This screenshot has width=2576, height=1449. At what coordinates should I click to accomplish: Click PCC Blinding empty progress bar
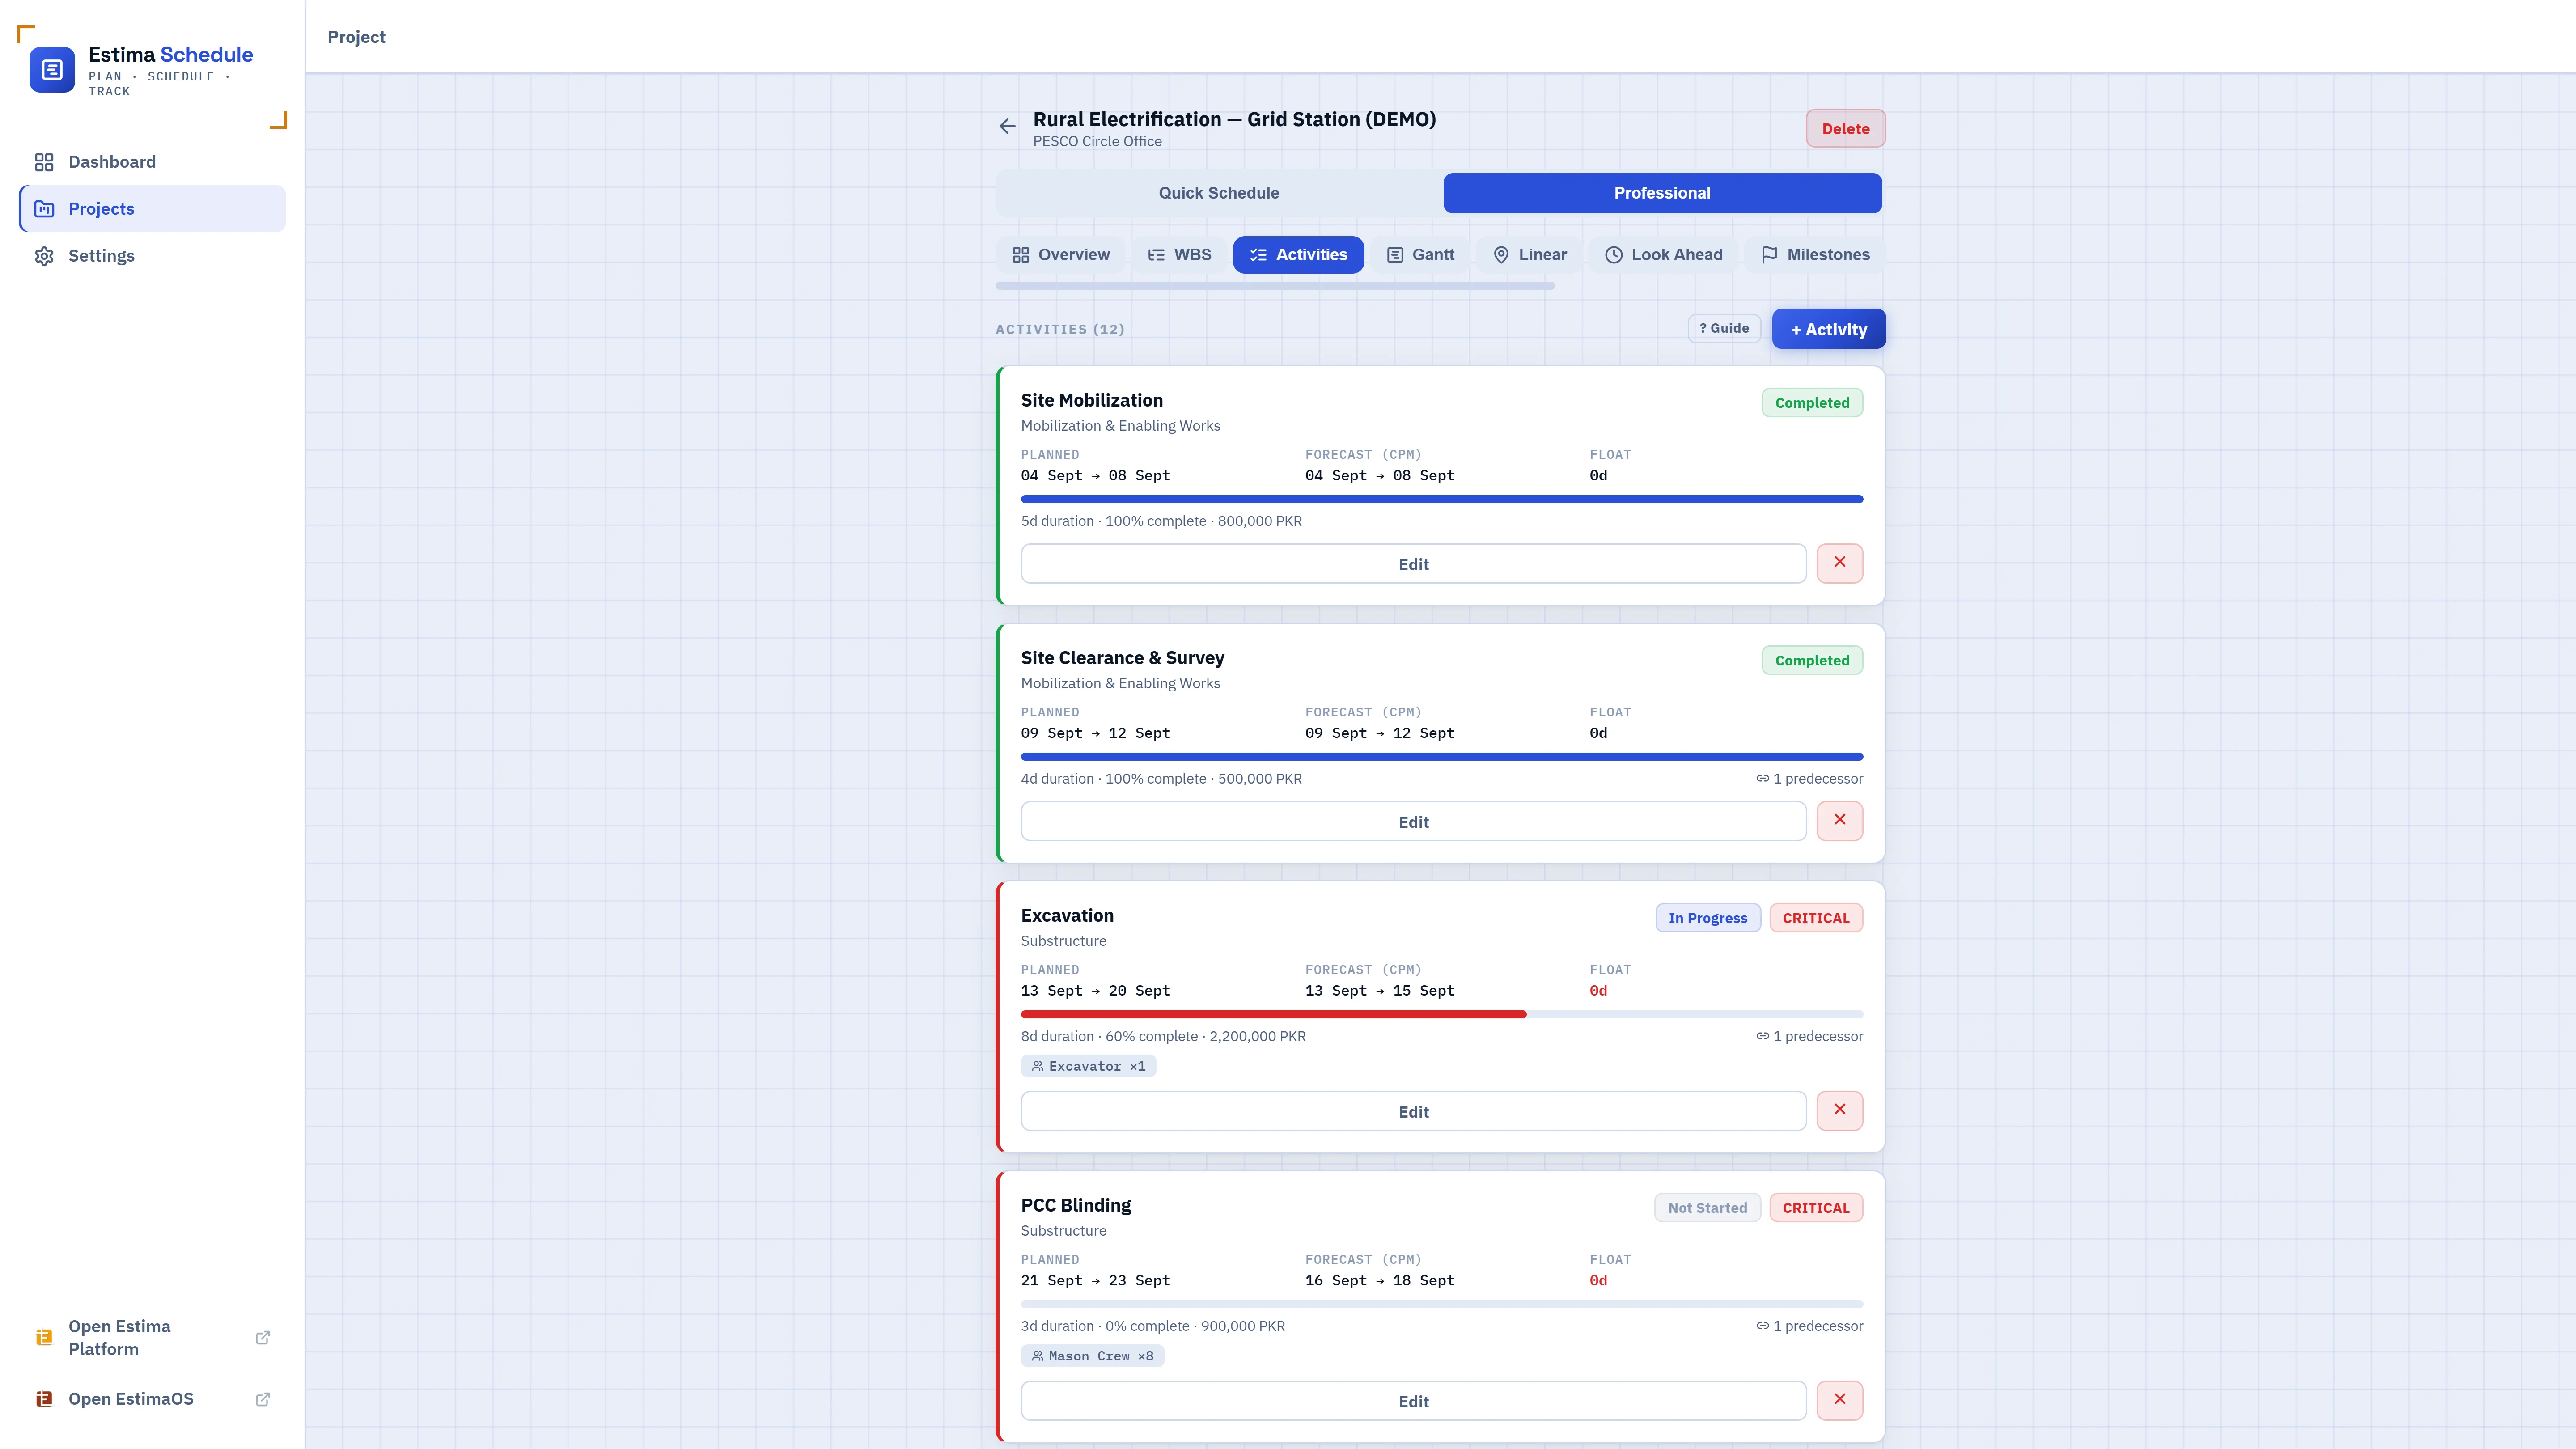pyautogui.click(x=1441, y=1304)
